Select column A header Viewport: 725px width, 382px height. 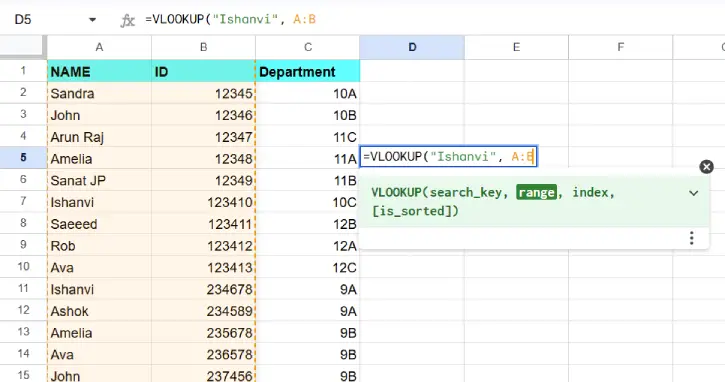click(x=99, y=47)
